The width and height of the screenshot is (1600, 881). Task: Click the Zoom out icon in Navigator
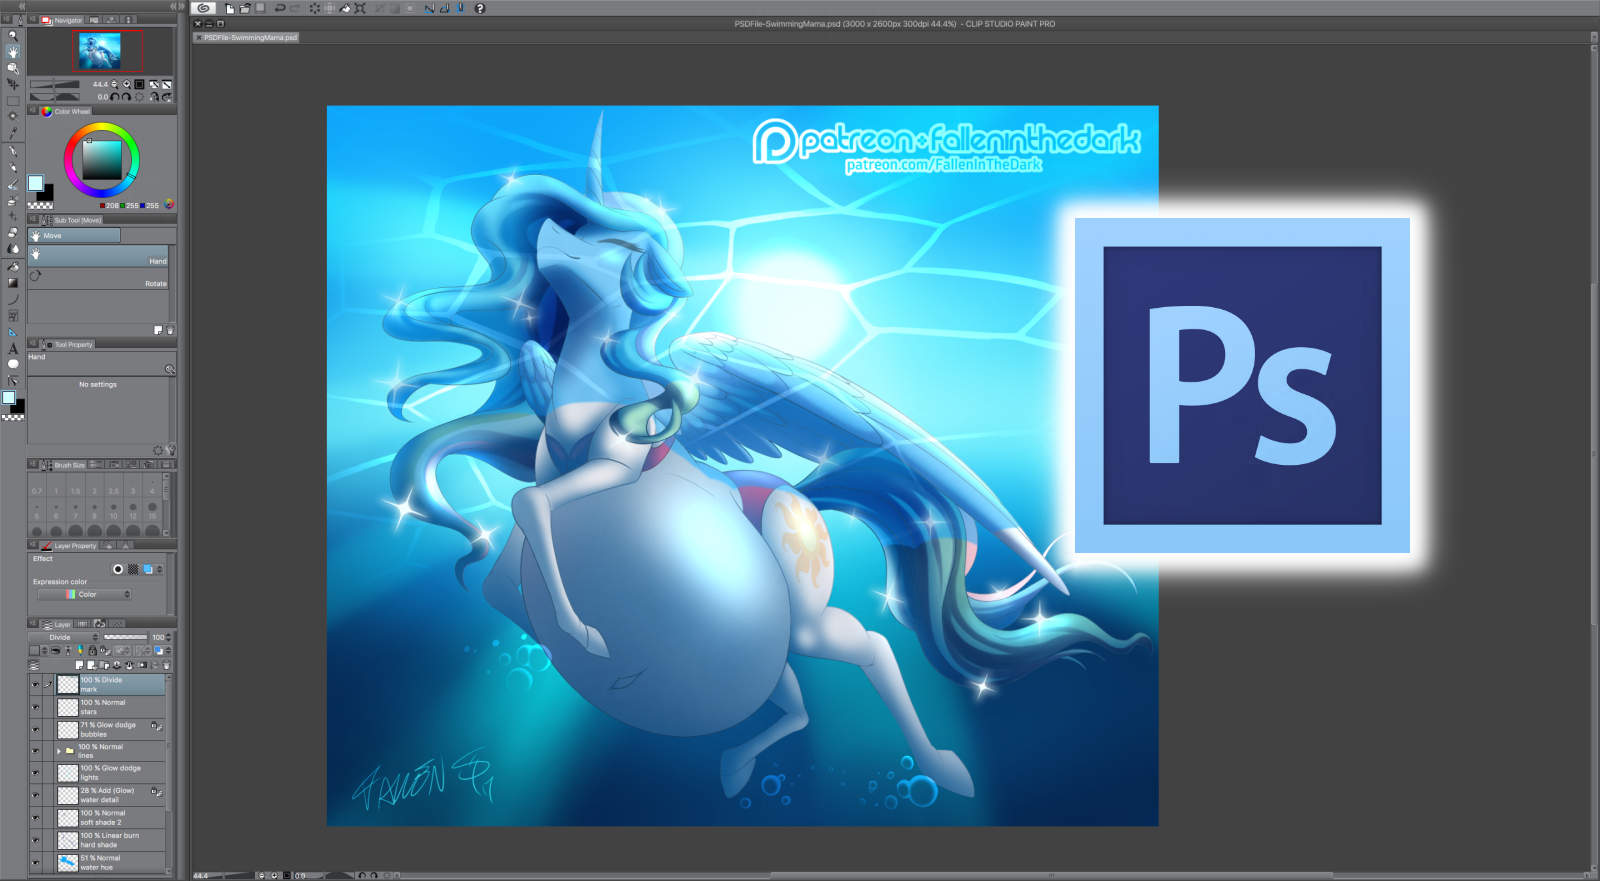point(115,84)
